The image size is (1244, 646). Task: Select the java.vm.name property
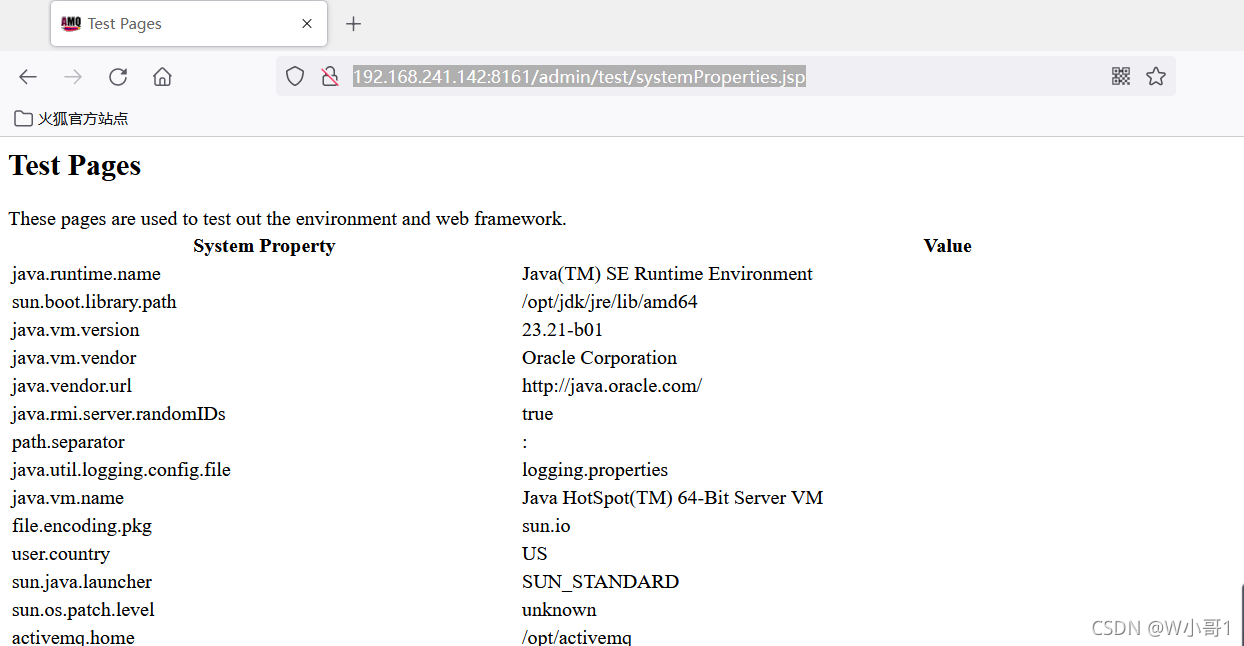coord(68,498)
